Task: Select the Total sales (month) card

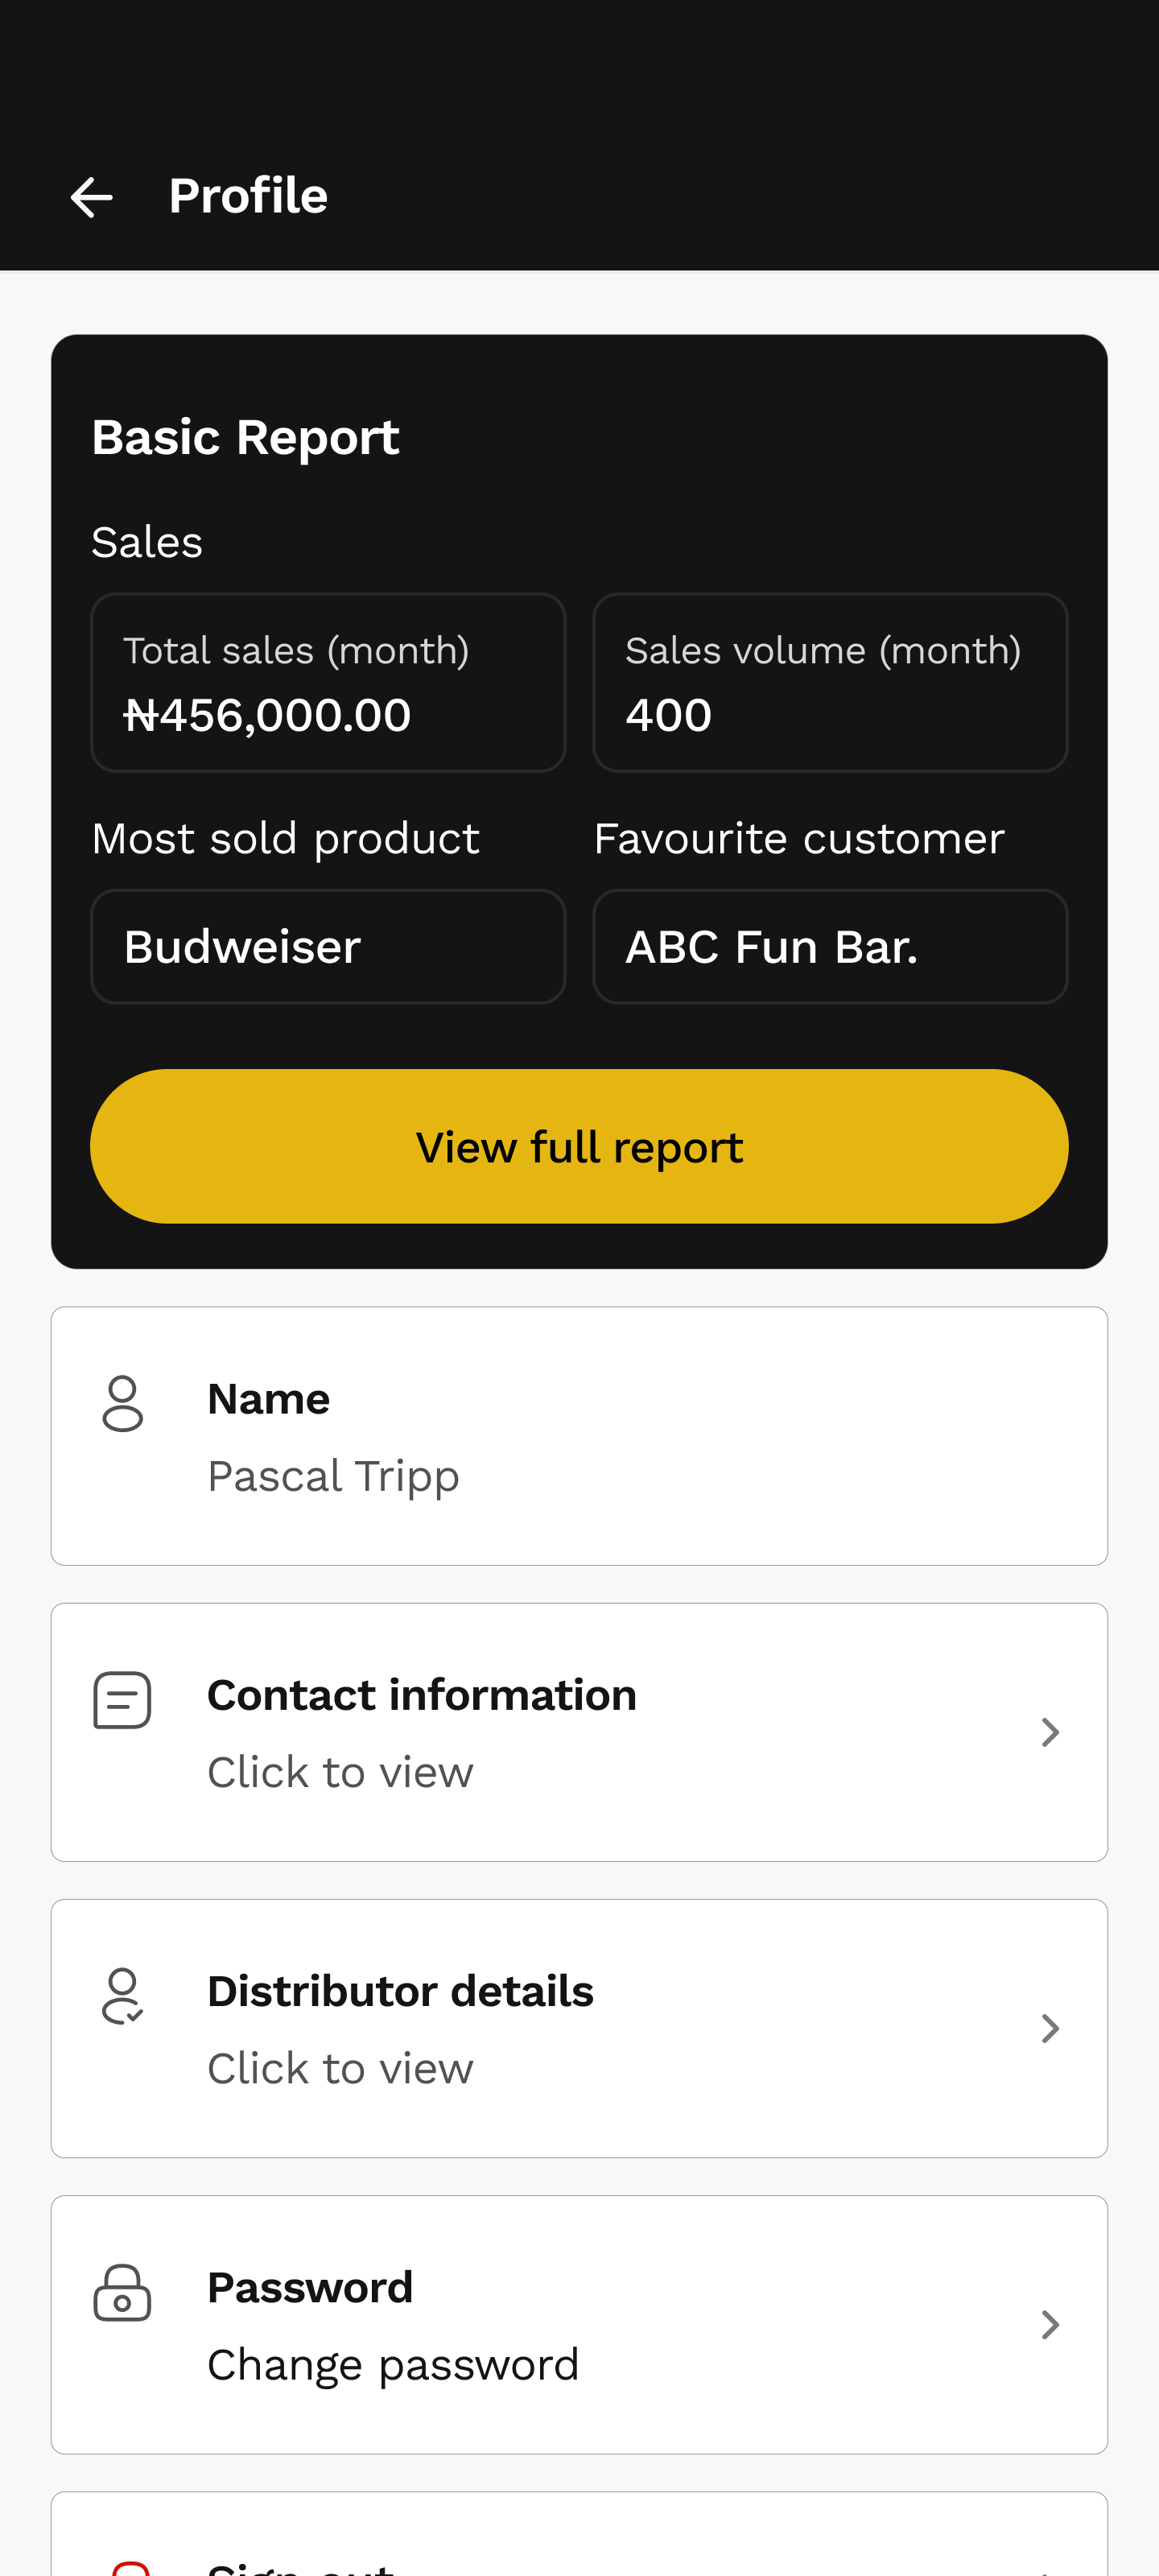Action: (x=328, y=682)
